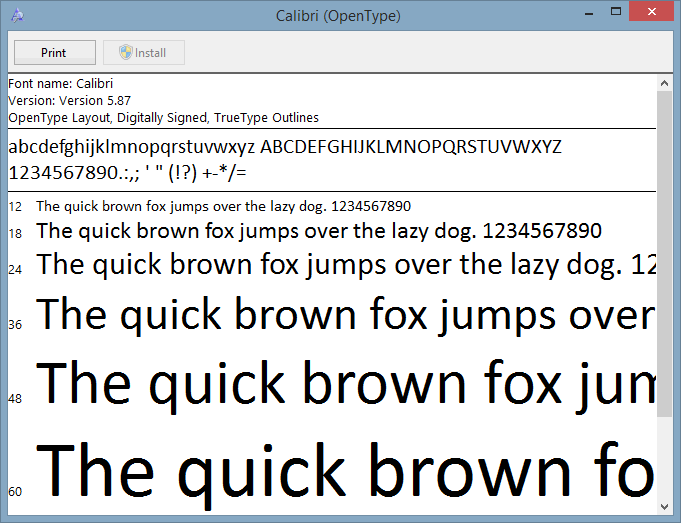Click the scrollbar up arrow

(664, 83)
